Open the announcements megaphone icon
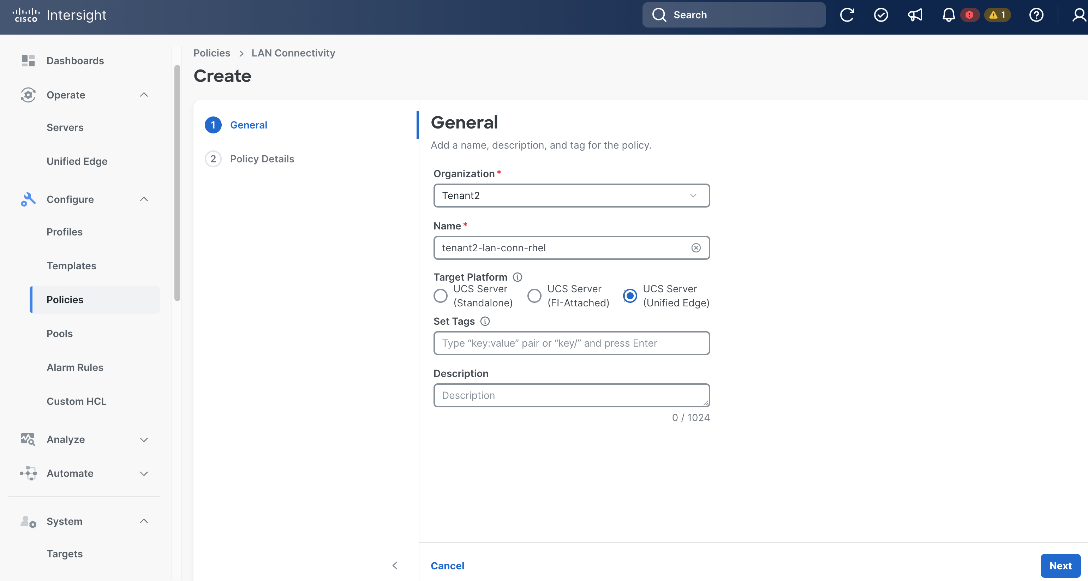 (x=915, y=15)
